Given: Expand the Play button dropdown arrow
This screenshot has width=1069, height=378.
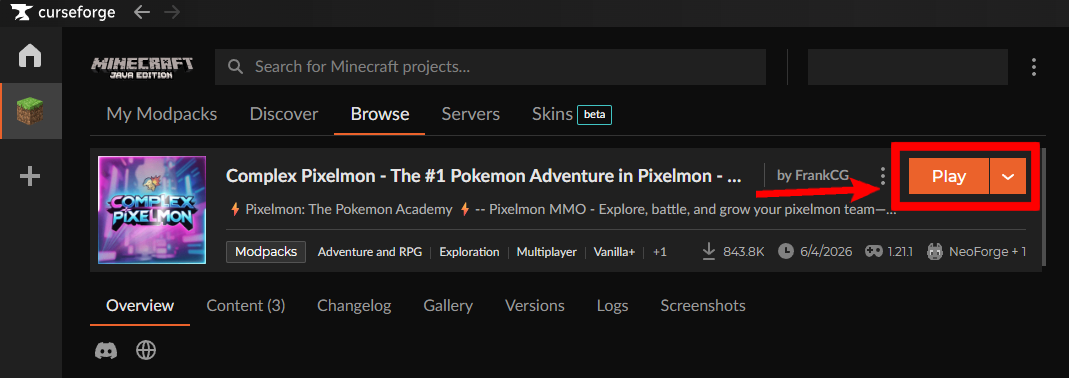Looking at the screenshot, I should [1008, 176].
